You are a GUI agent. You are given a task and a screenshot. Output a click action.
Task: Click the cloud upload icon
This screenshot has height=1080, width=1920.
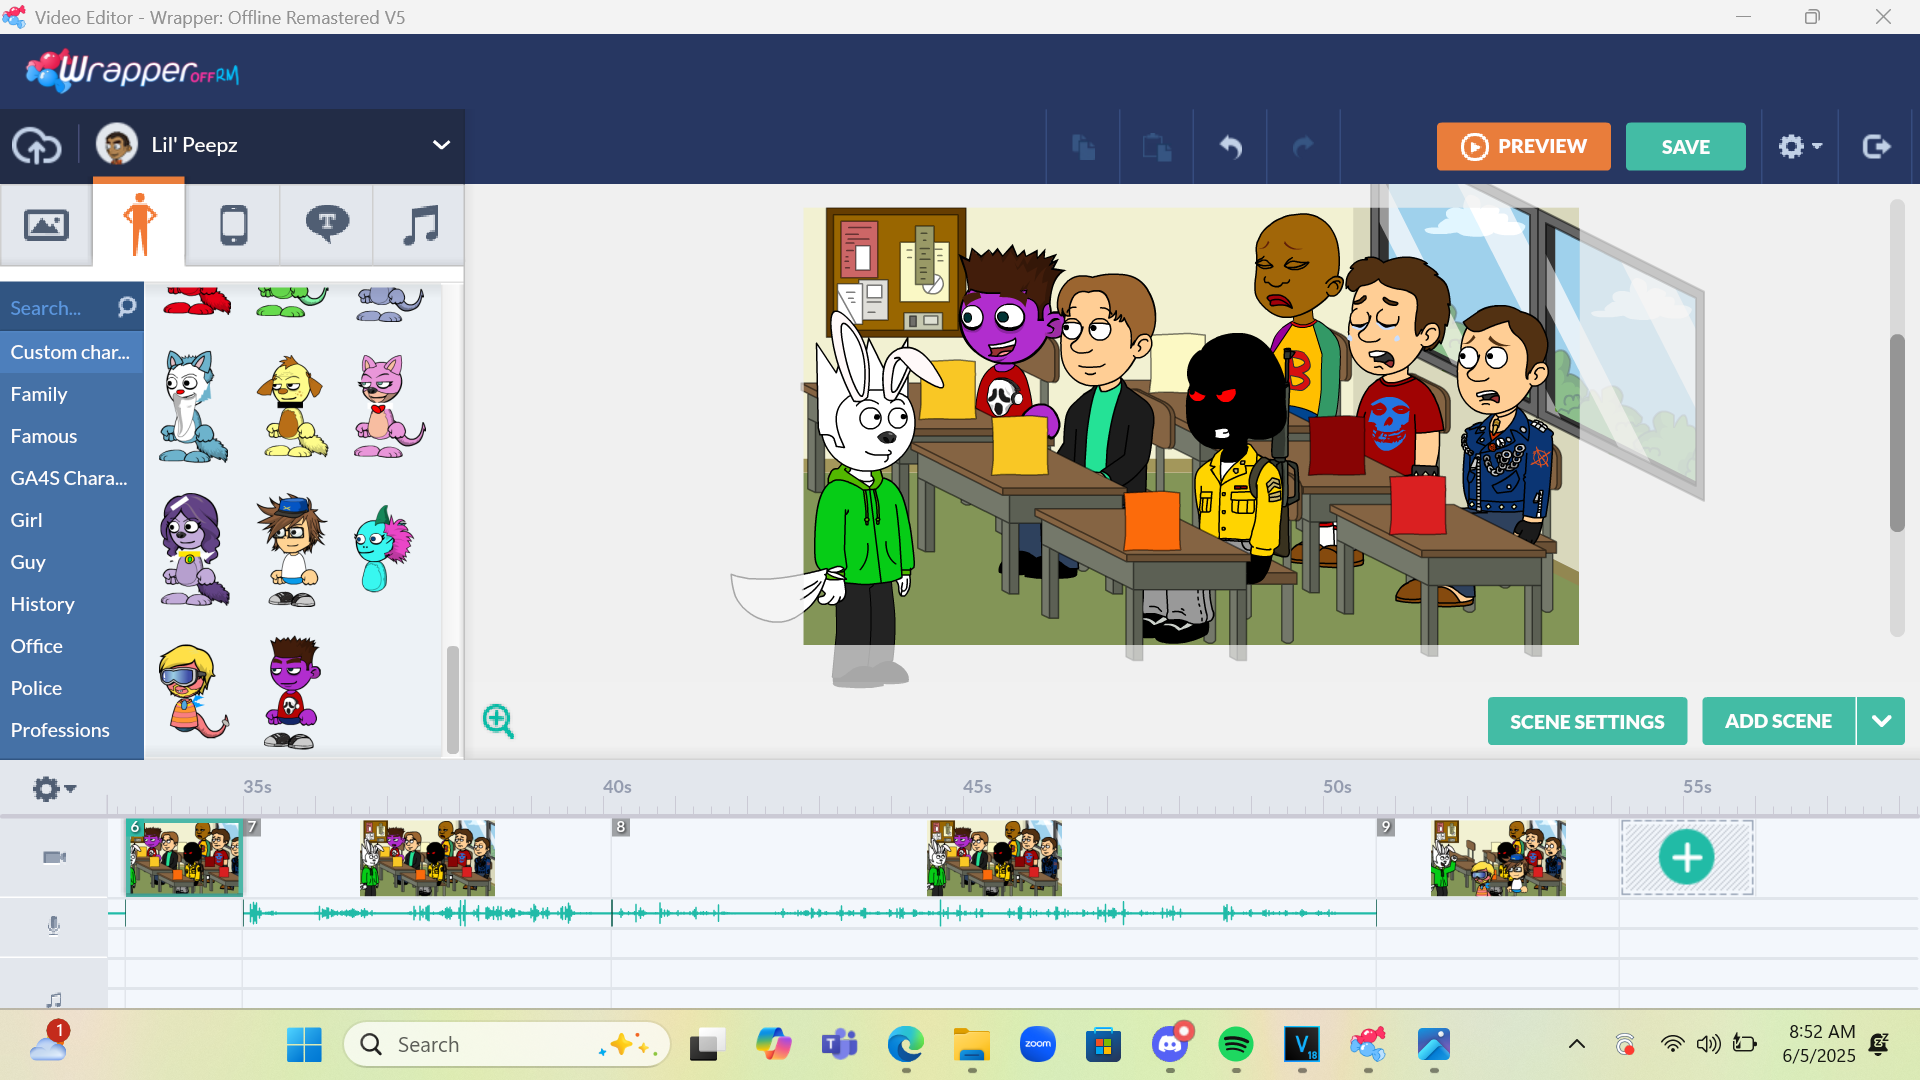pyautogui.click(x=37, y=146)
